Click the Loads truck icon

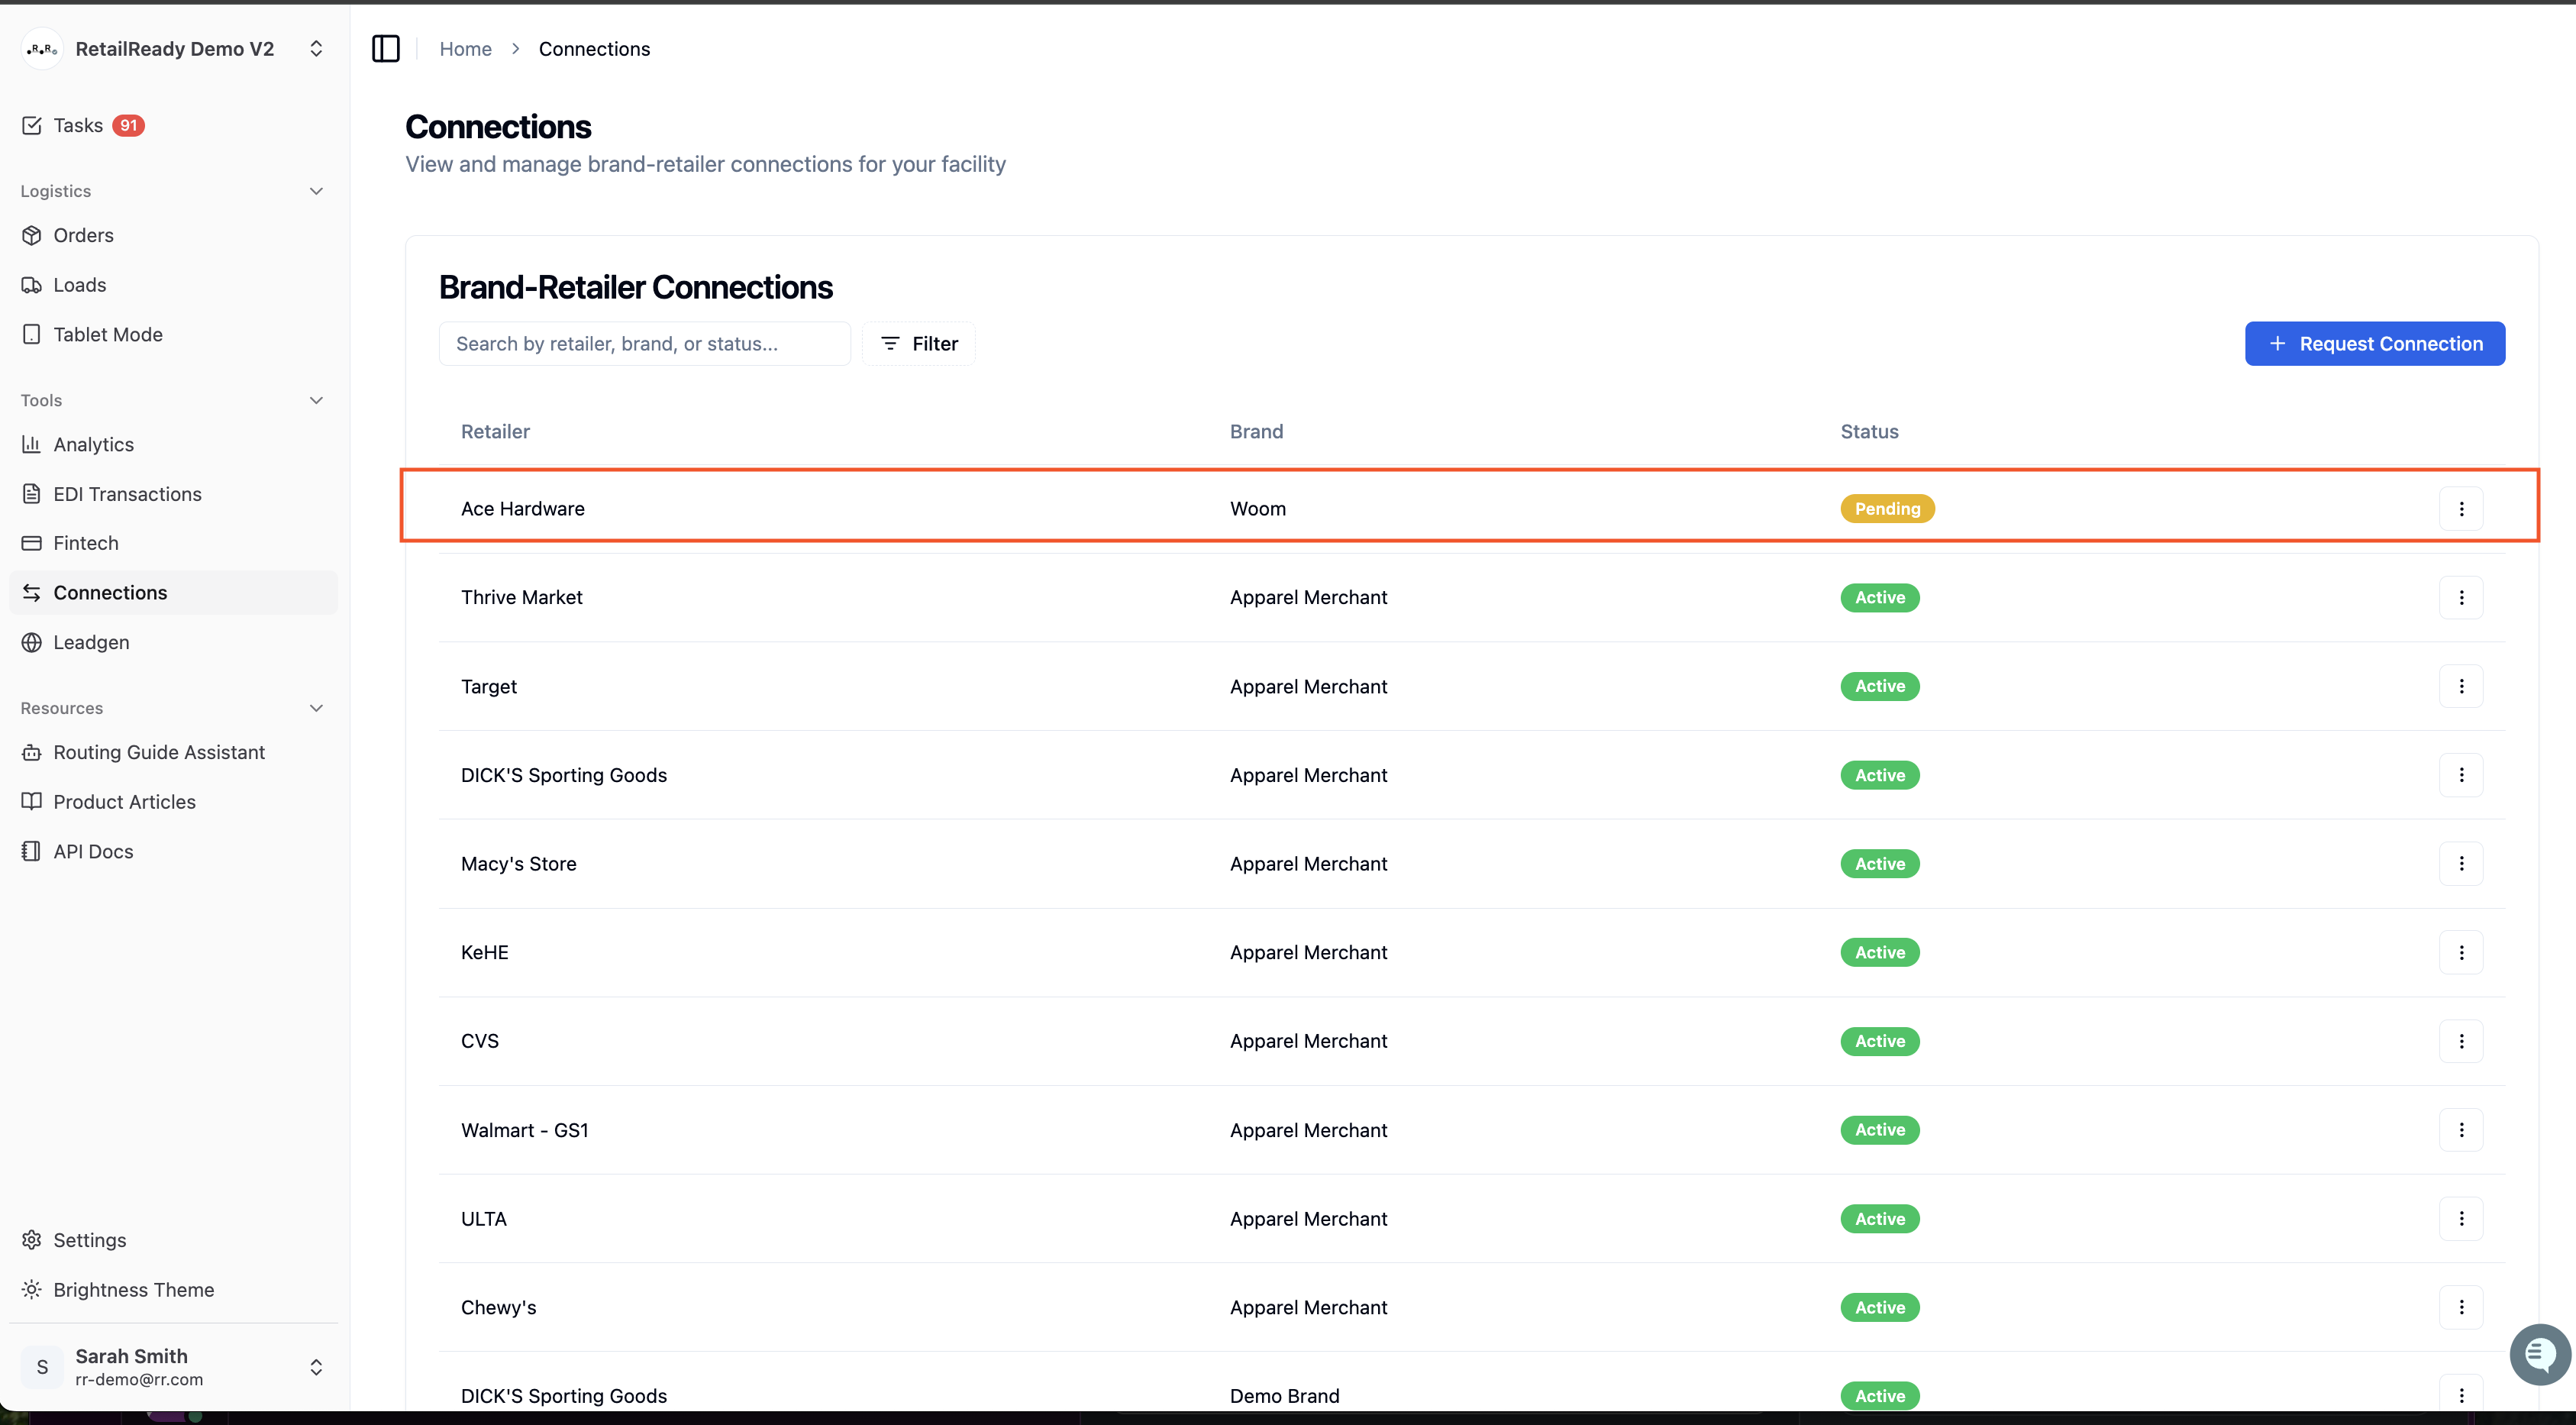(32, 285)
